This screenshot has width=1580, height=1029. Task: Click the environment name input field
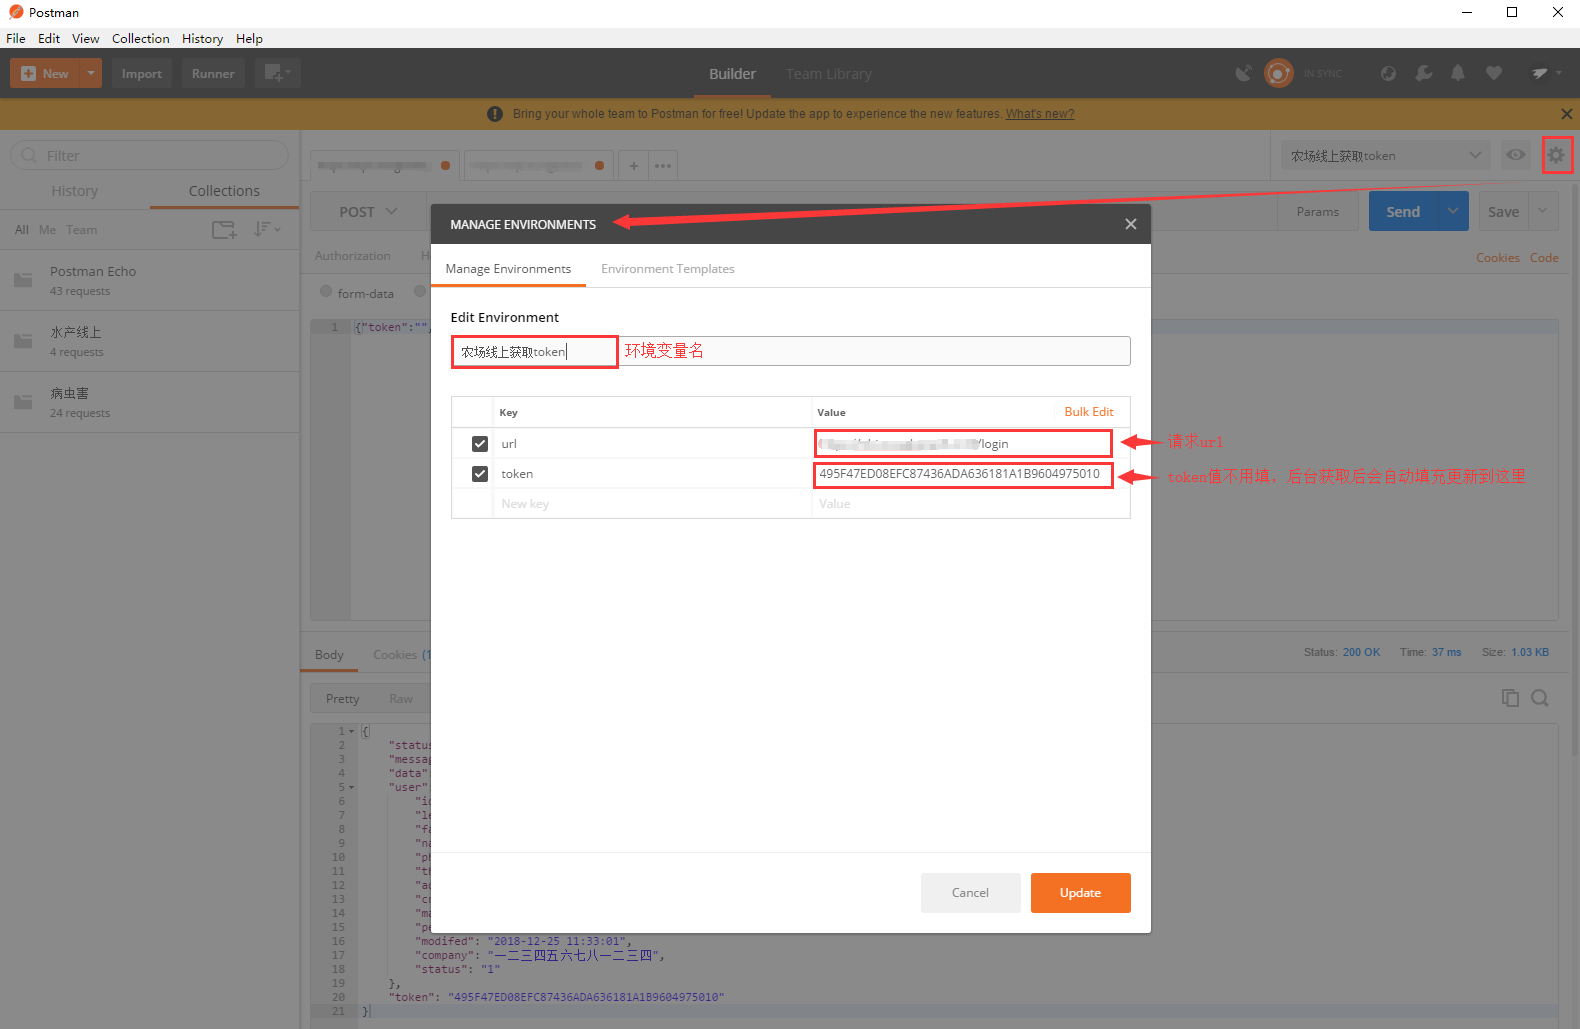coord(790,351)
